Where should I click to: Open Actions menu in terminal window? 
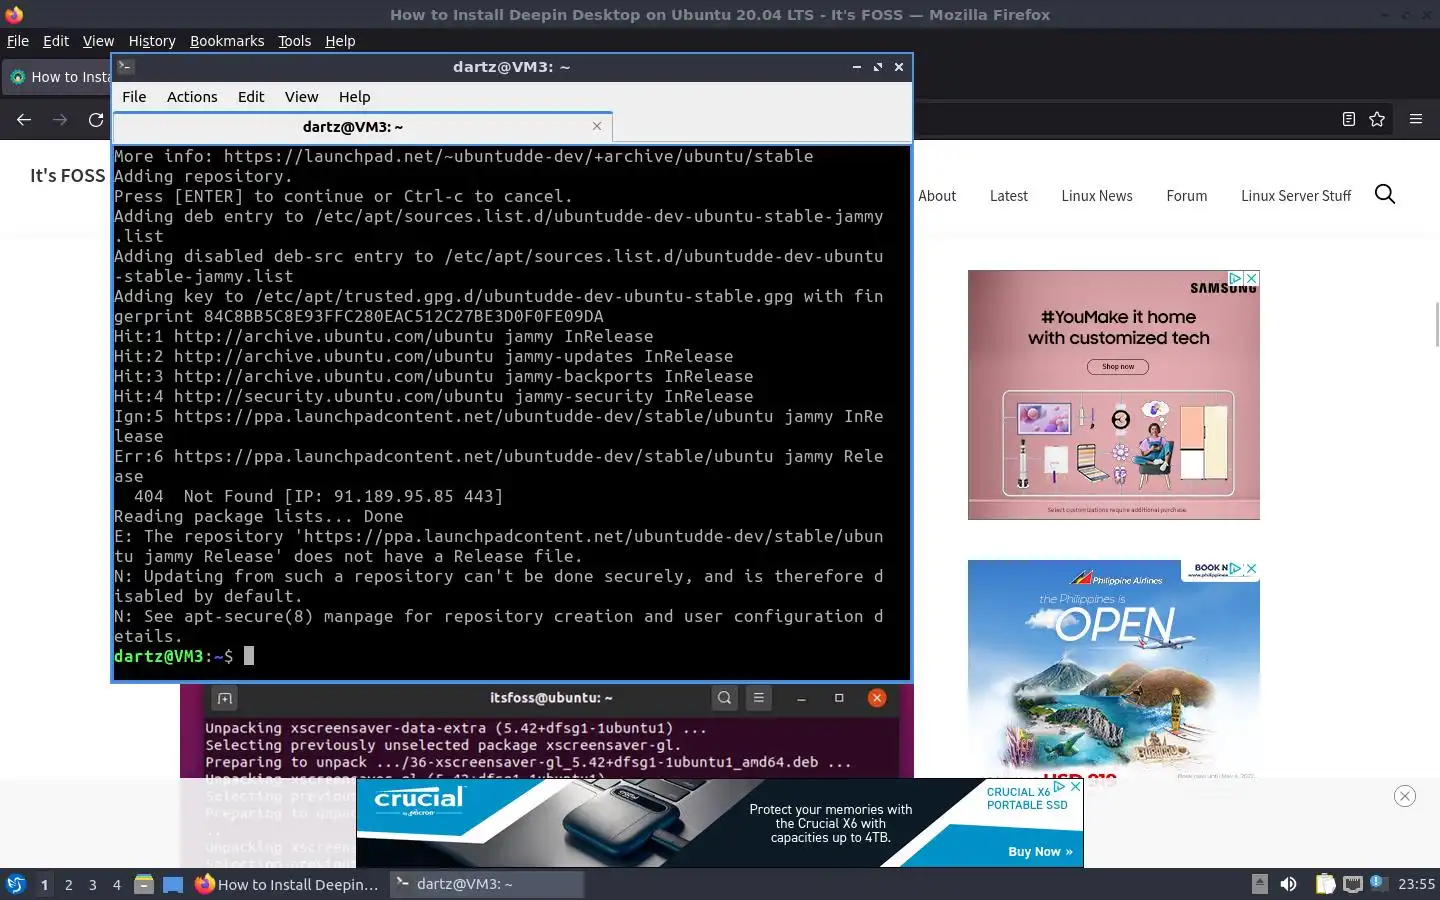coord(192,97)
